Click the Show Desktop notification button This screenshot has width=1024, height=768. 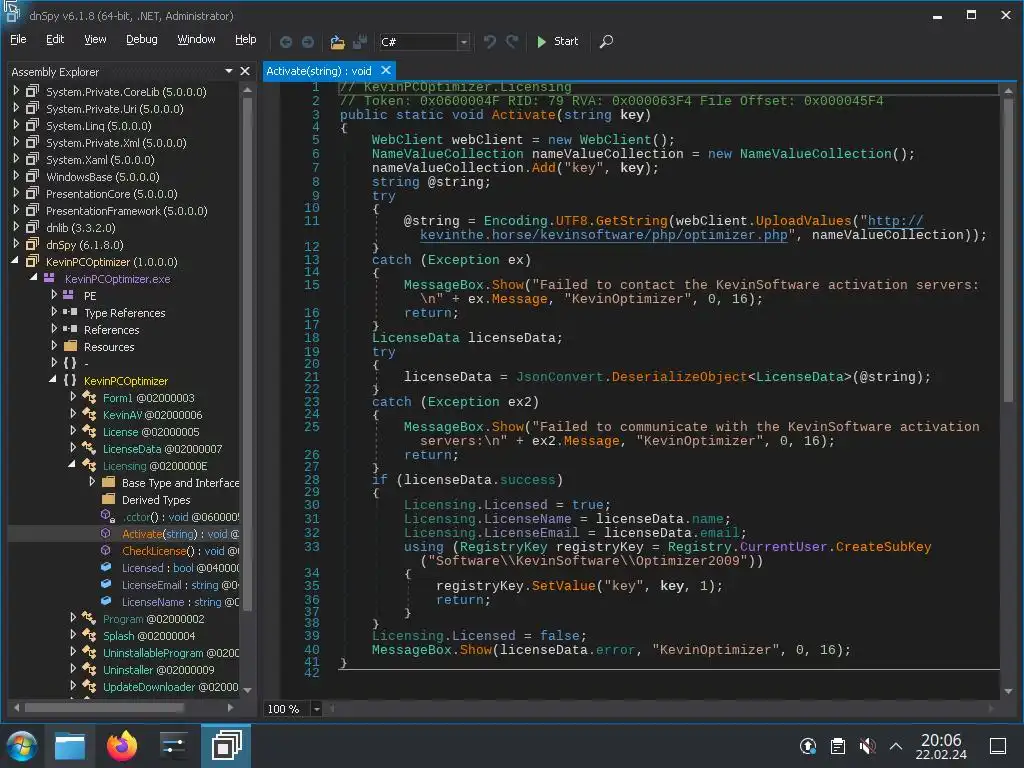pyautogui.click(x=998, y=746)
